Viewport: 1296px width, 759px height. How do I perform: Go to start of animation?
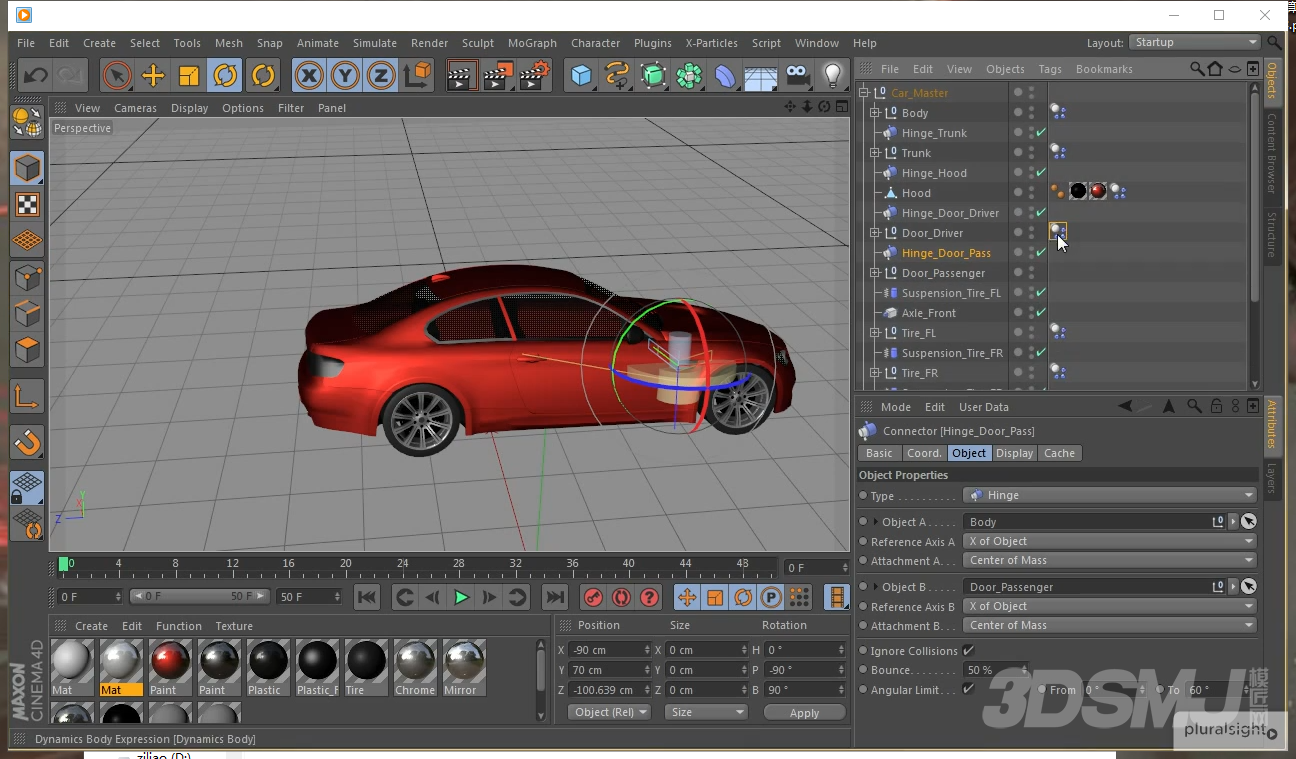click(367, 597)
